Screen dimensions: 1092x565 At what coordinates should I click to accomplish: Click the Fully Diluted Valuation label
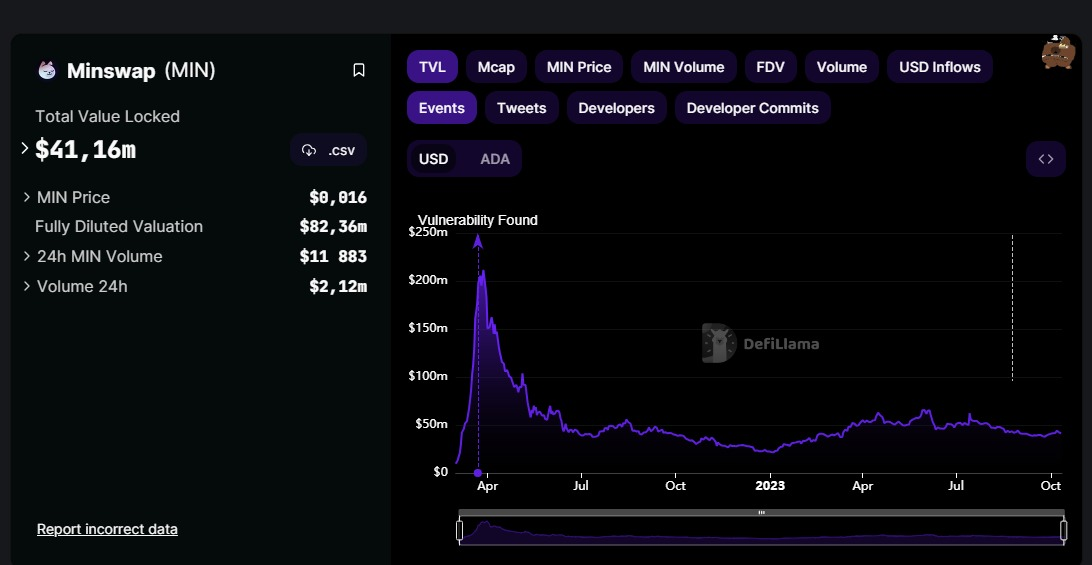tap(119, 227)
